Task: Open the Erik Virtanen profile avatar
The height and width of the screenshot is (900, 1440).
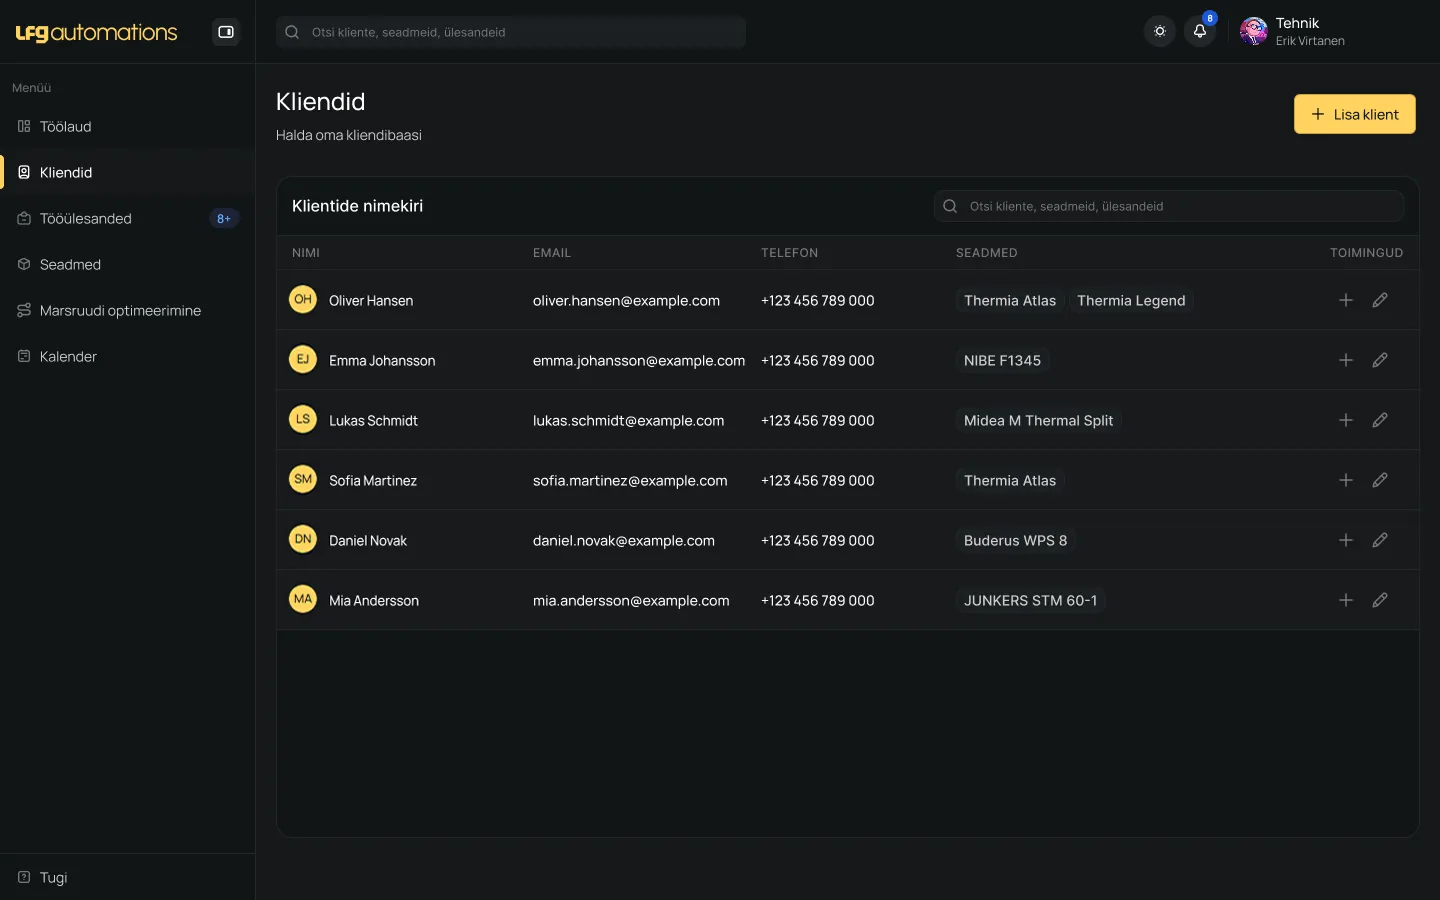Action: [1254, 32]
